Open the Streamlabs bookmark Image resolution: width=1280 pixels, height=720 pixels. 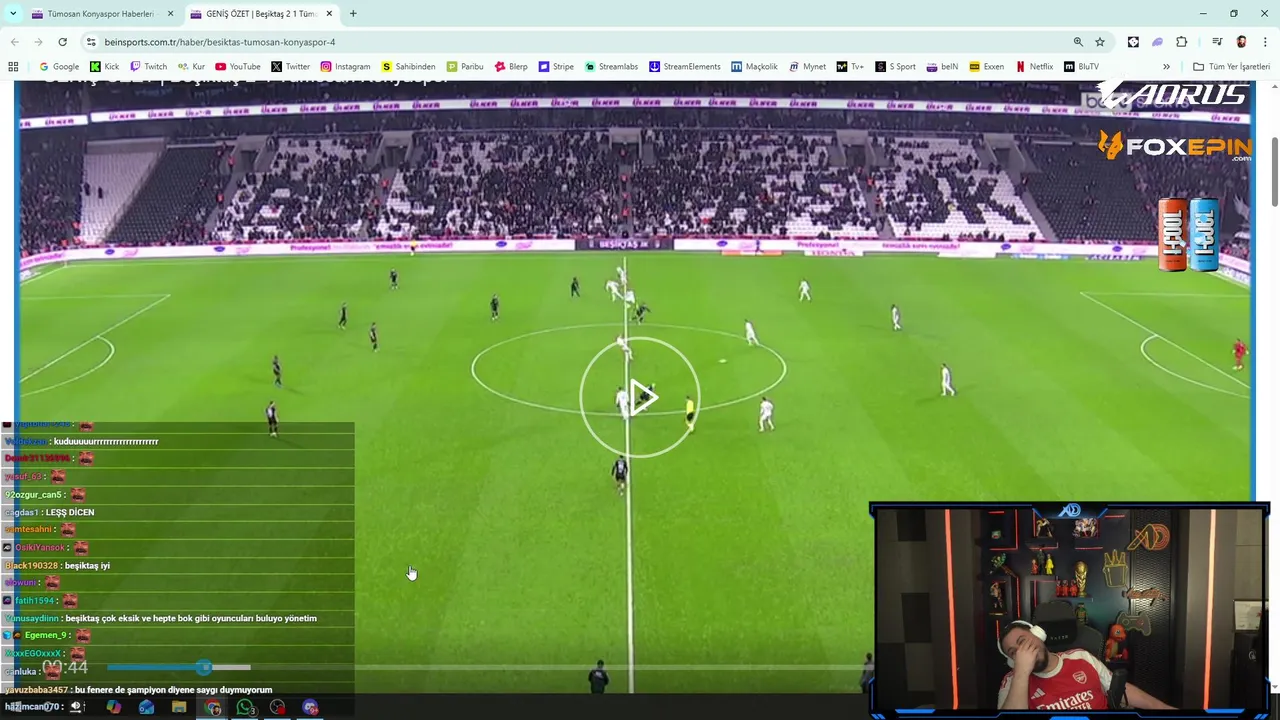pos(611,67)
